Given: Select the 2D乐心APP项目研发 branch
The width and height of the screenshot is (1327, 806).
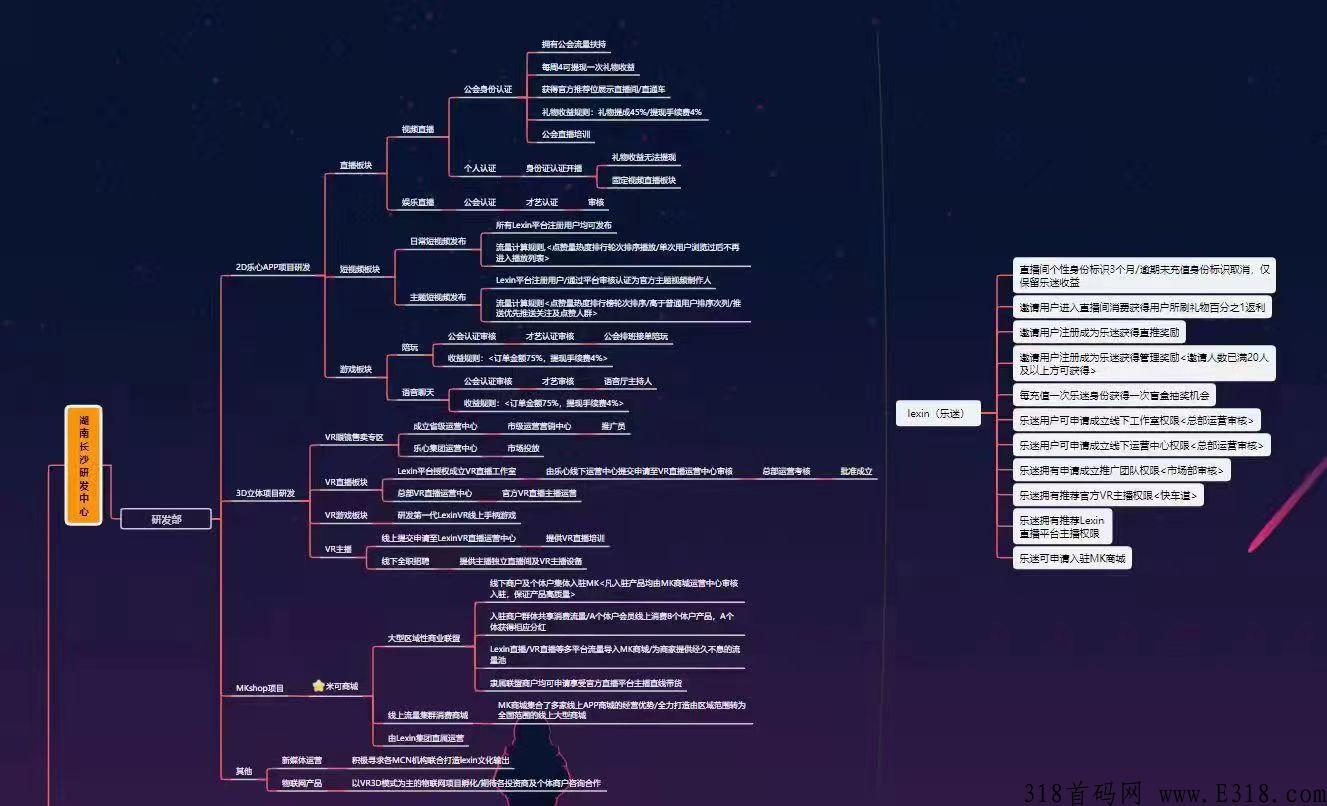Looking at the screenshot, I should point(272,268).
